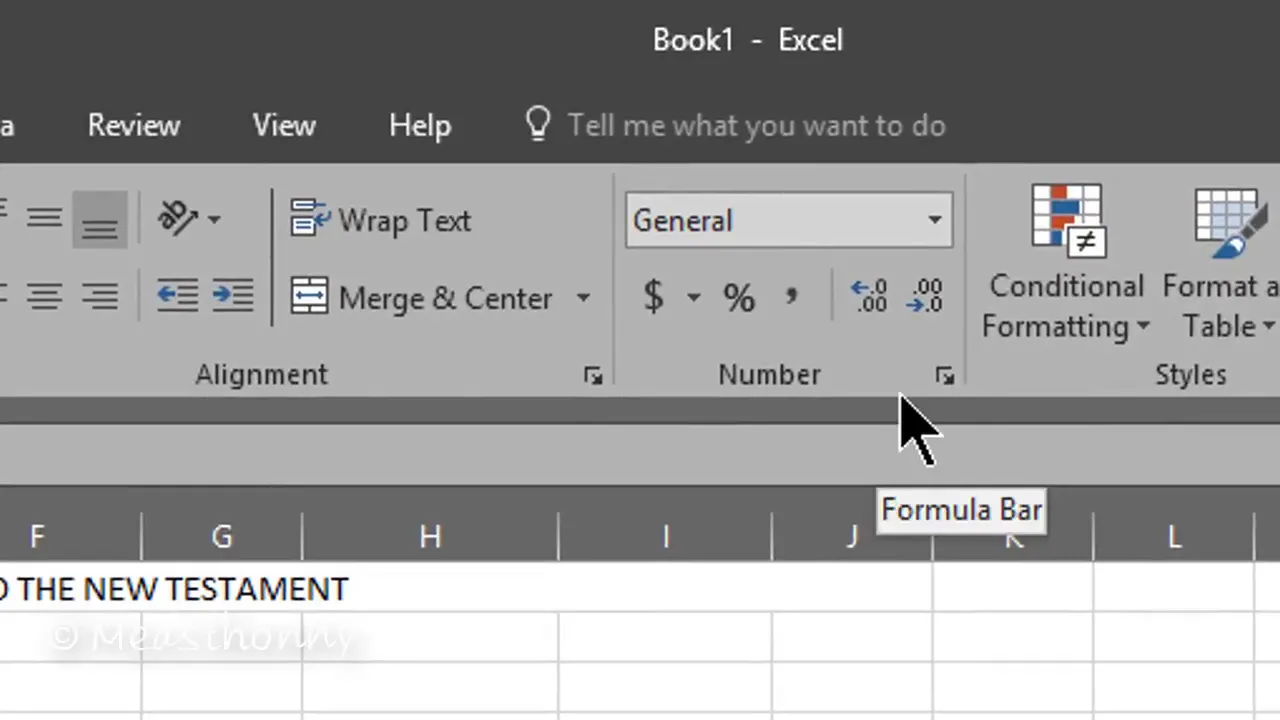Click Decrease Decimal icon
Viewport: 1280px width, 720px height.
tap(925, 297)
